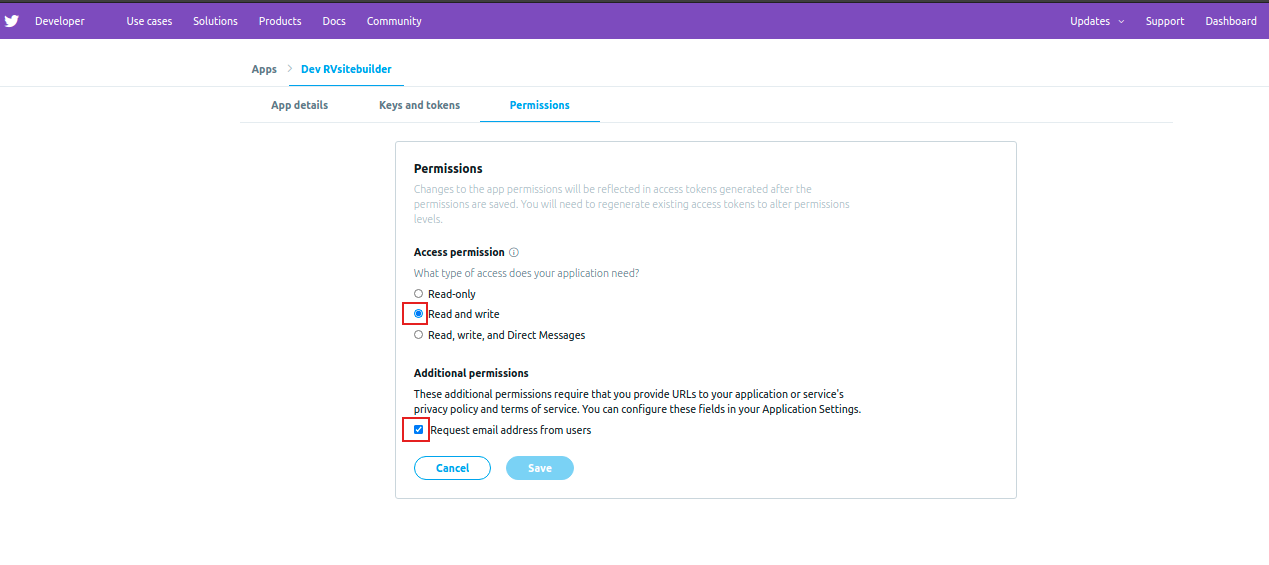Open the Community menu
This screenshot has height=565, width=1269.
[394, 21]
